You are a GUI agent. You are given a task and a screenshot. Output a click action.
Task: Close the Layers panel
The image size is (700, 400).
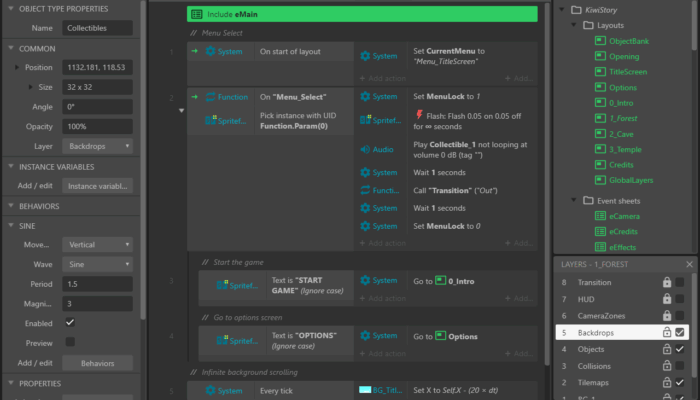(688, 264)
